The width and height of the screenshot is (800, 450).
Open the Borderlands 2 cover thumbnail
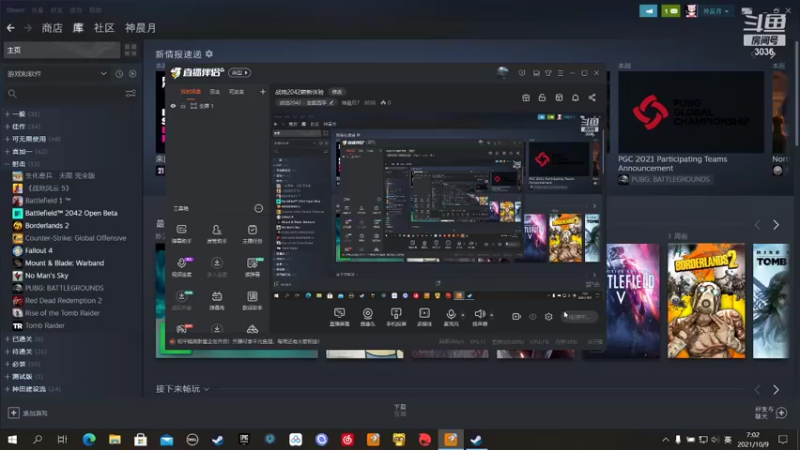706,301
